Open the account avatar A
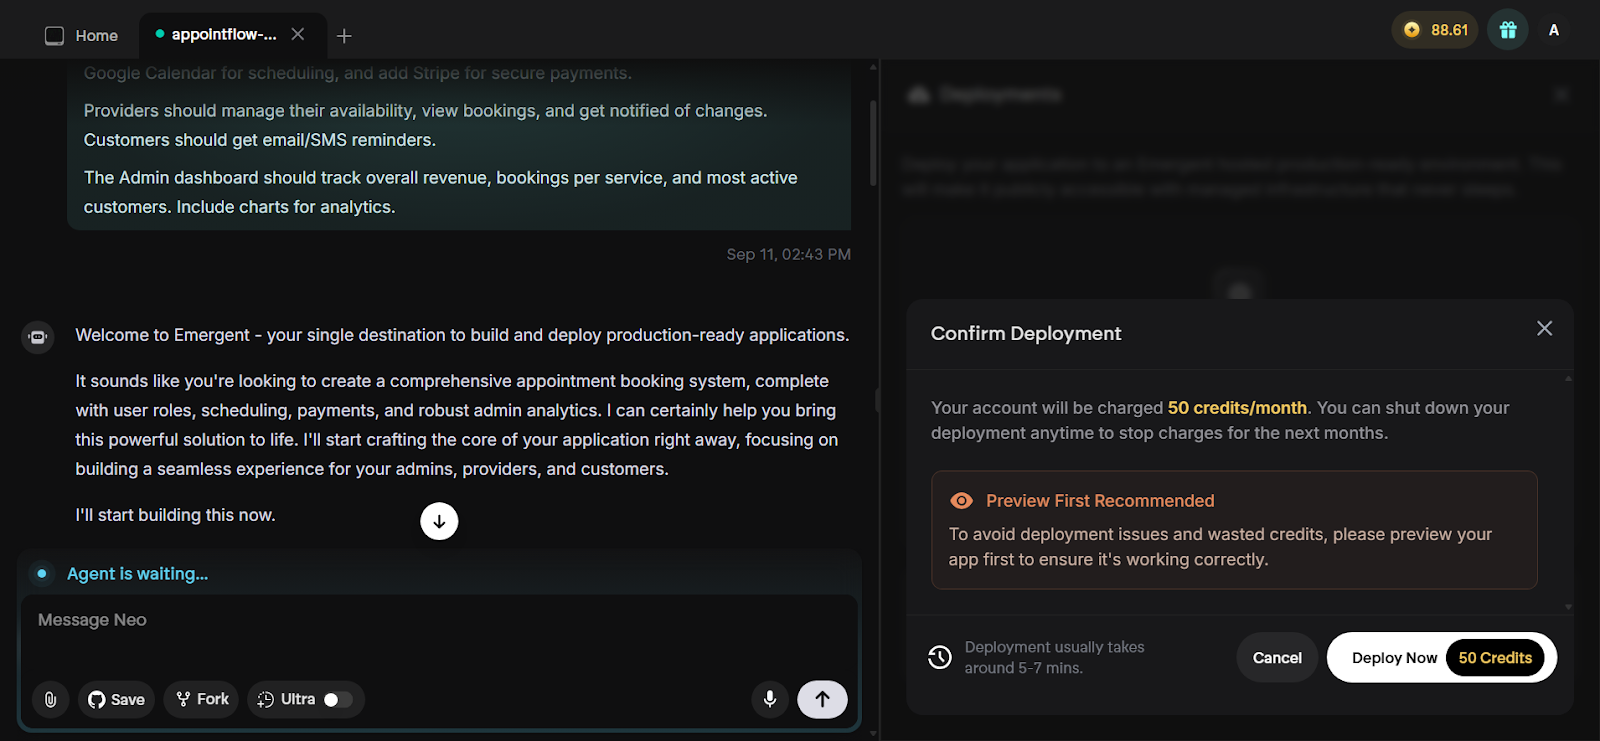 pos(1554,30)
